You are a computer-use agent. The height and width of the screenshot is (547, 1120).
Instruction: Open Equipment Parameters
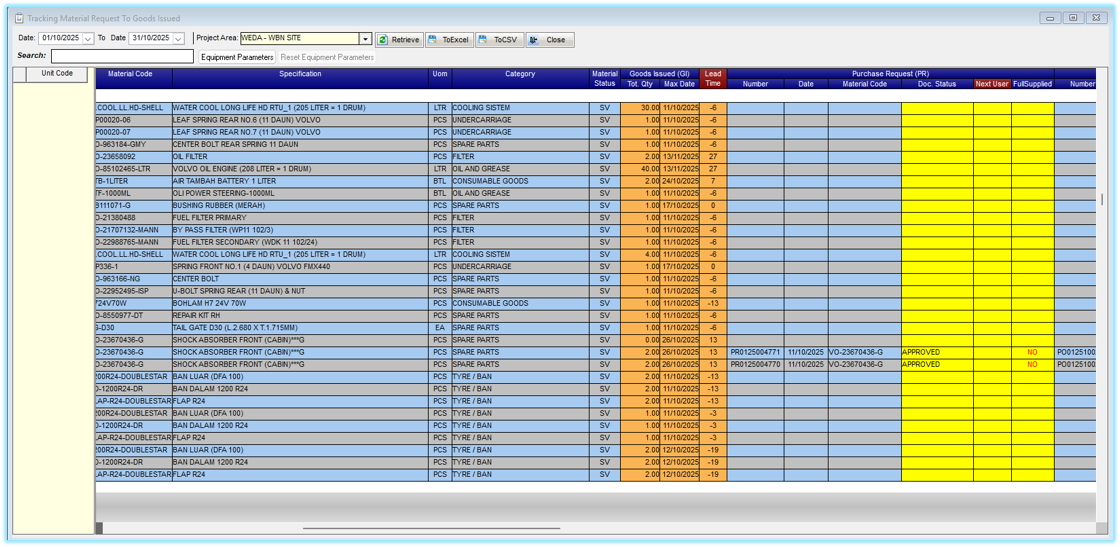tap(236, 57)
